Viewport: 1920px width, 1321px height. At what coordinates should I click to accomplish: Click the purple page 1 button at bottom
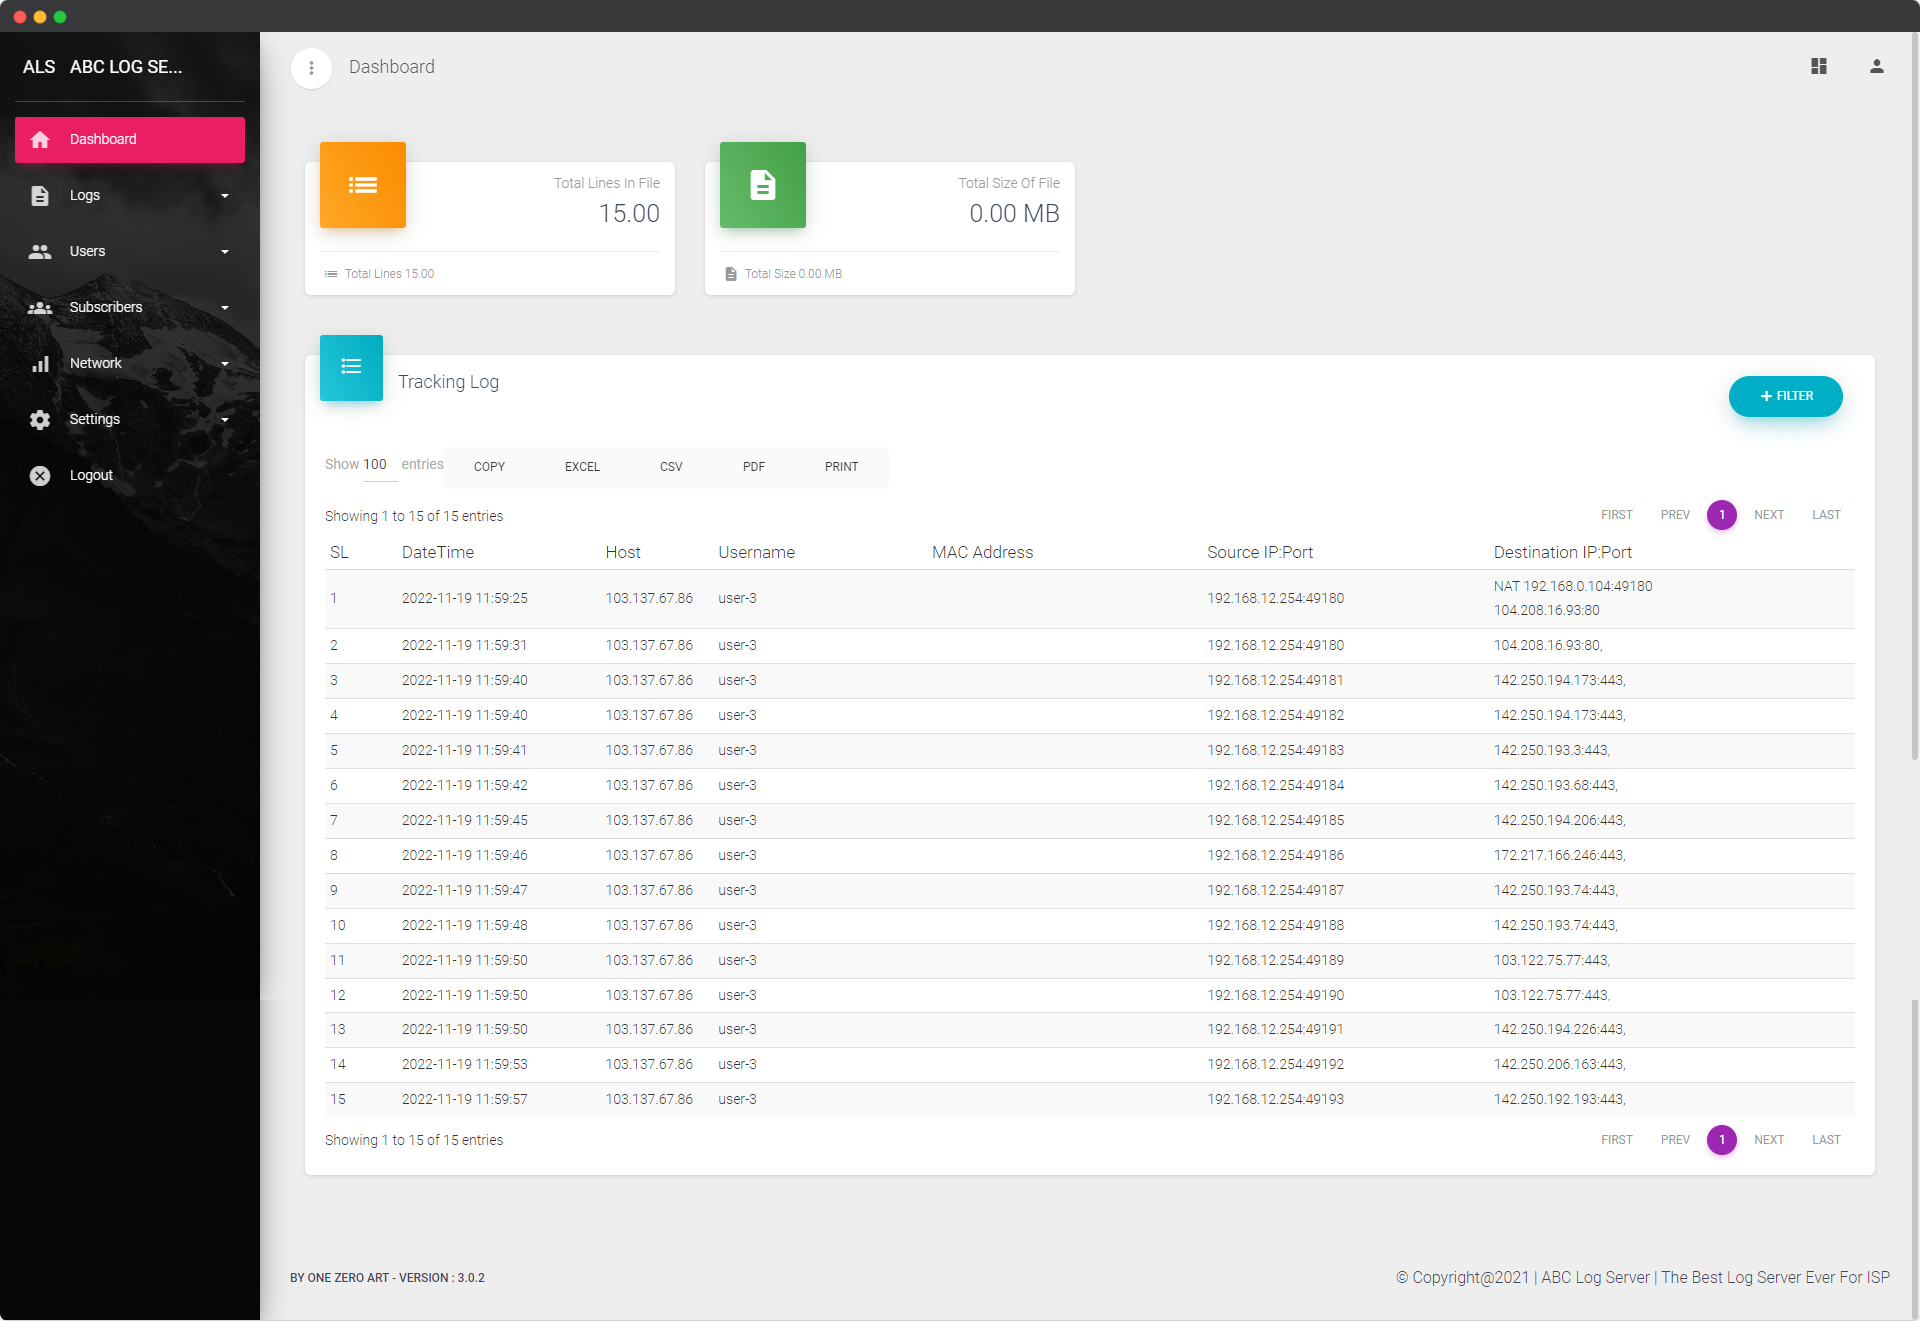pyautogui.click(x=1721, y=1140)
